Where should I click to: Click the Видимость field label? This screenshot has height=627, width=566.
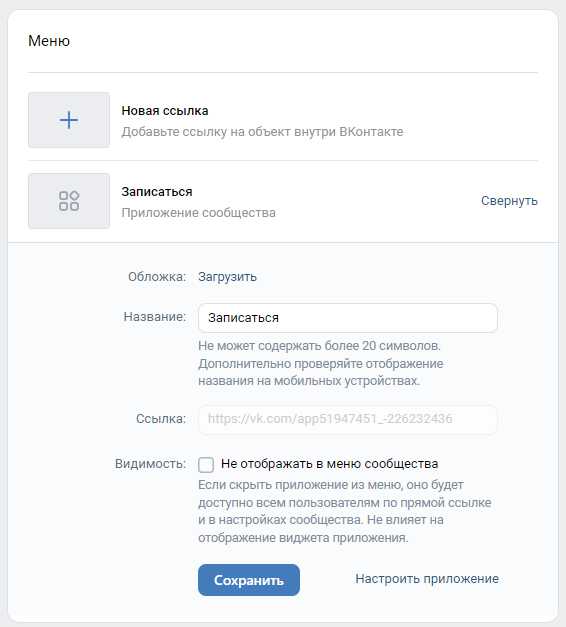150,464
